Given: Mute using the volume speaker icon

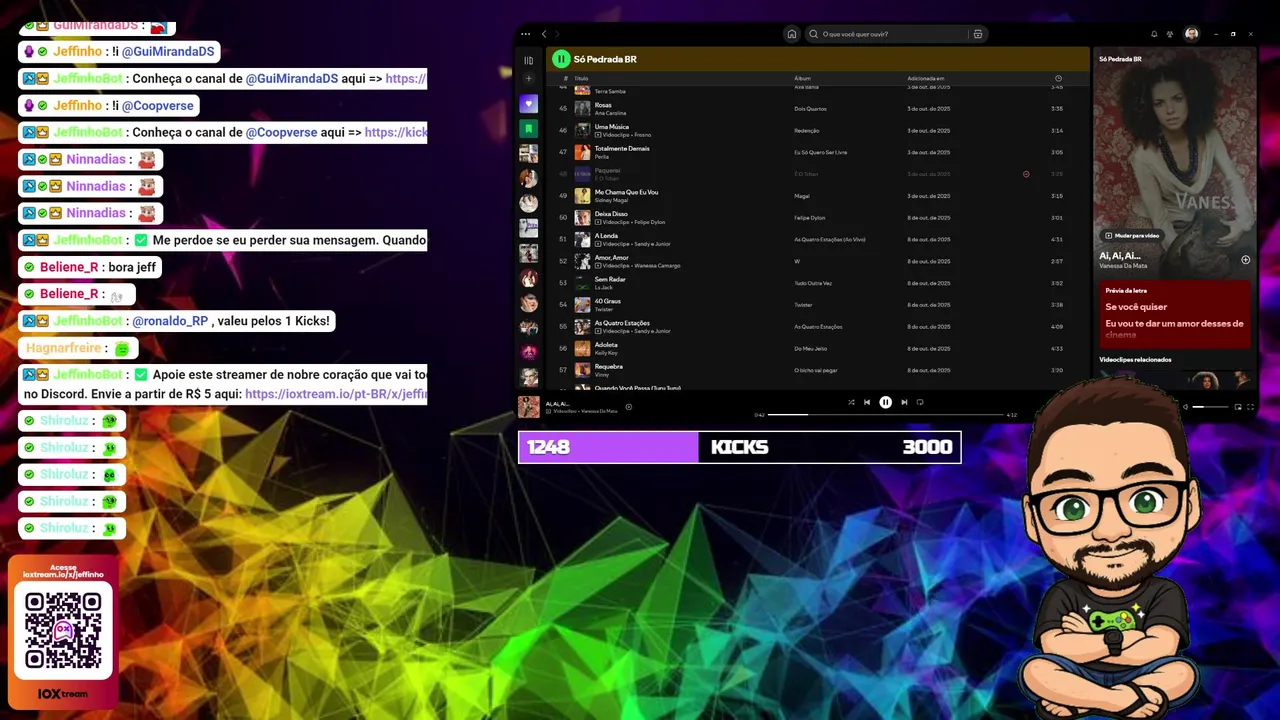Looking at the screenshot, I should coord(1185,407).
